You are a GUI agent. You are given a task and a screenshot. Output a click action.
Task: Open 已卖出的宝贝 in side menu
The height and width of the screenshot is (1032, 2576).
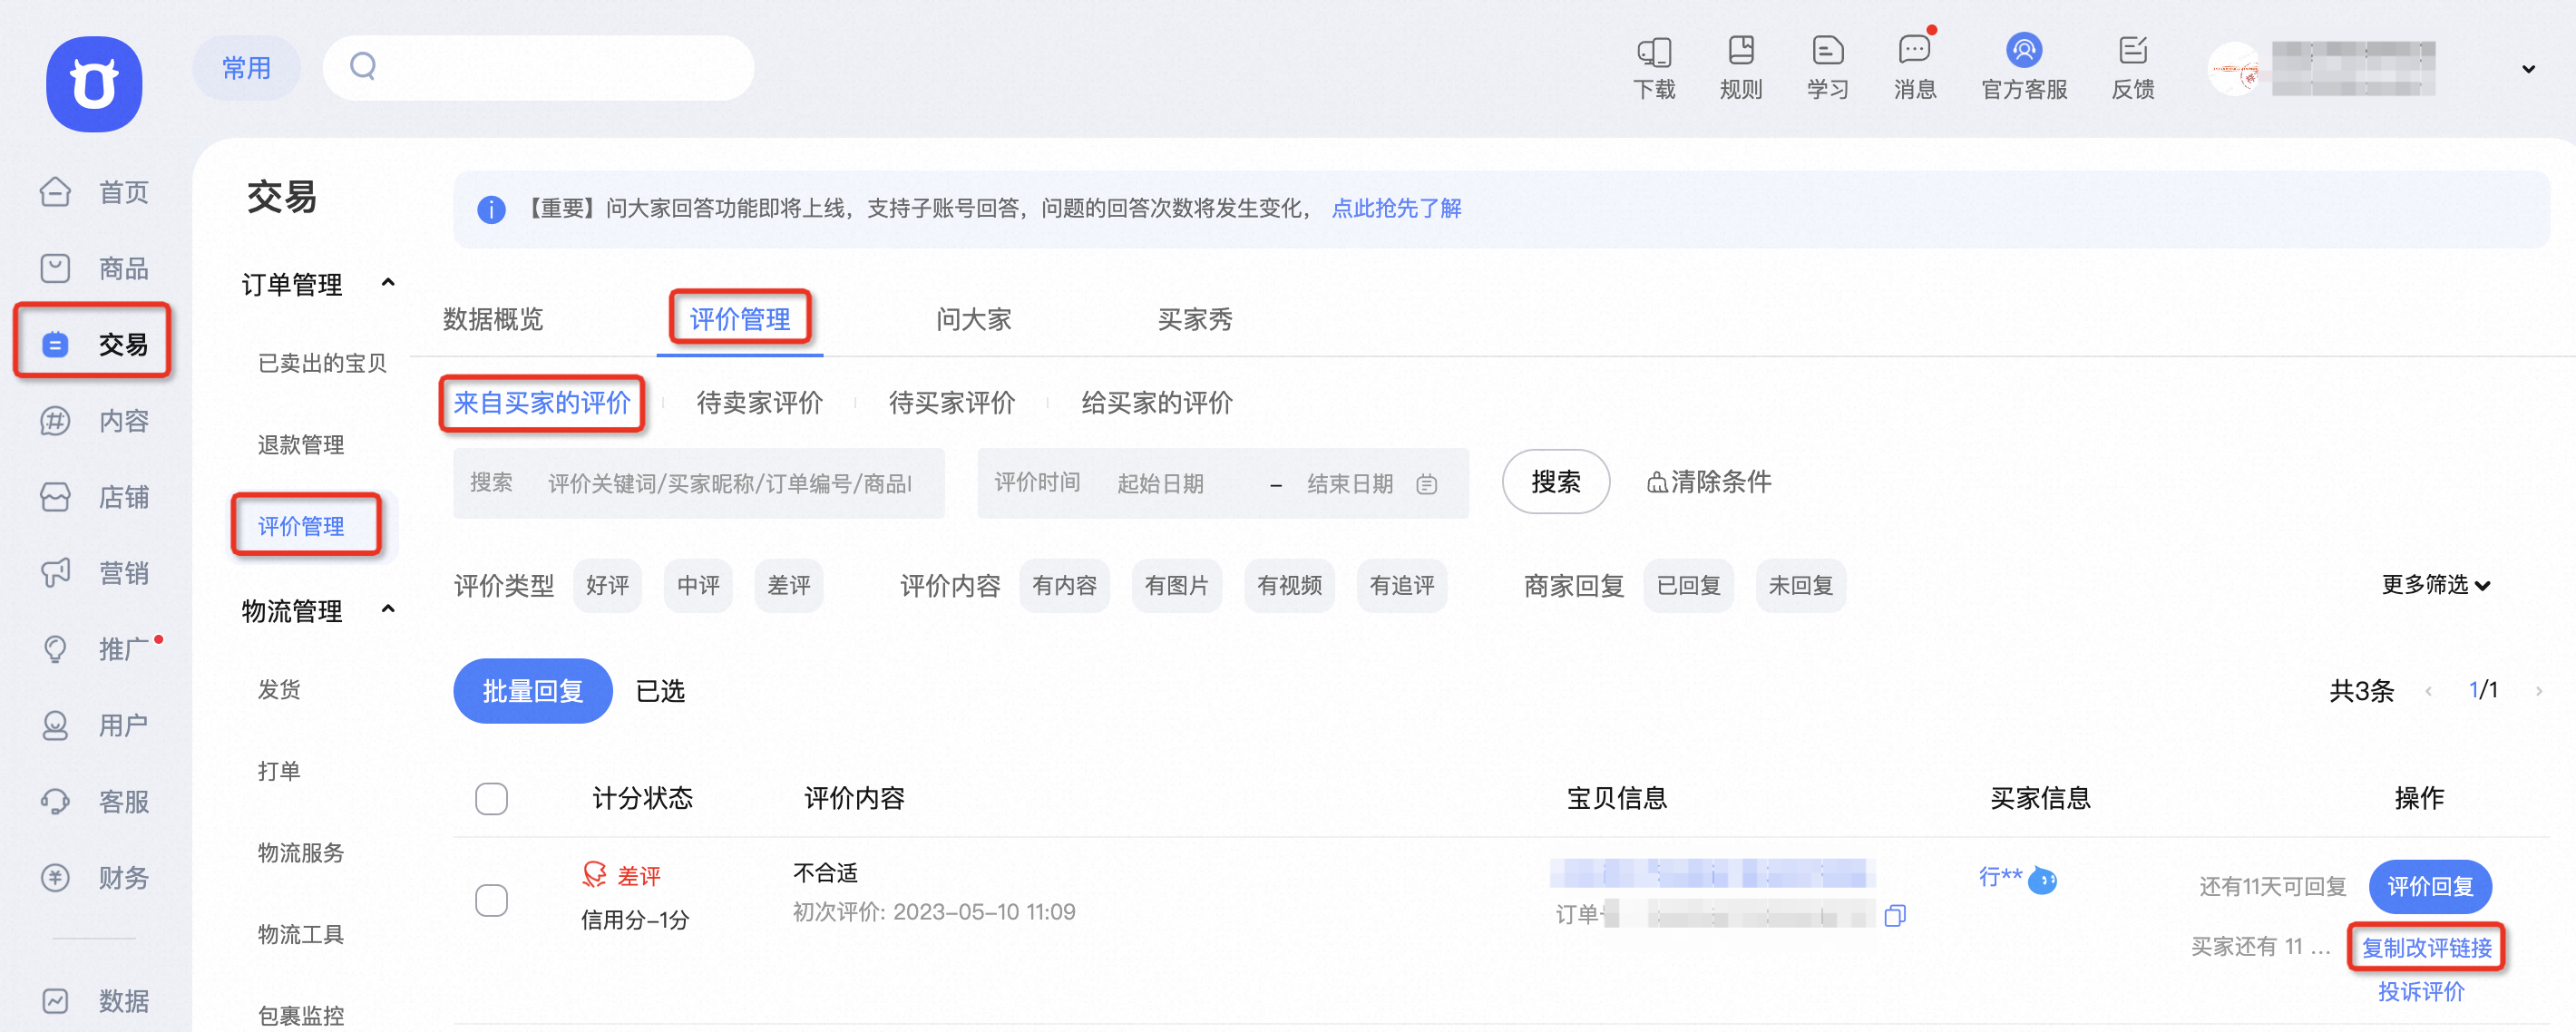322,363
